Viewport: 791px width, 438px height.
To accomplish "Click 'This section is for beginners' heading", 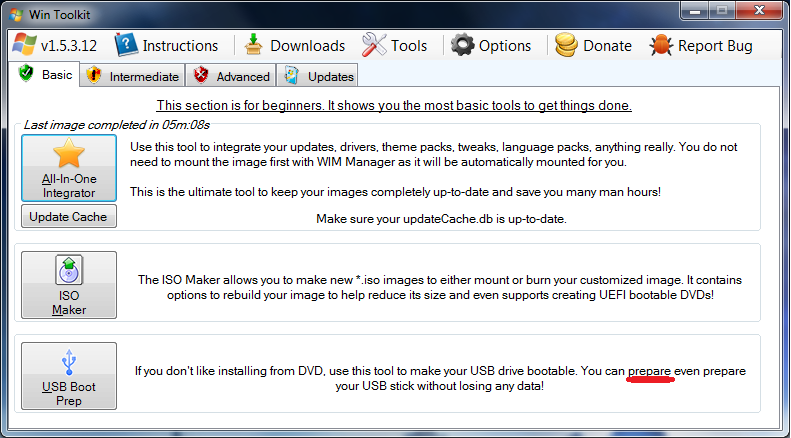I will point(394,105).
